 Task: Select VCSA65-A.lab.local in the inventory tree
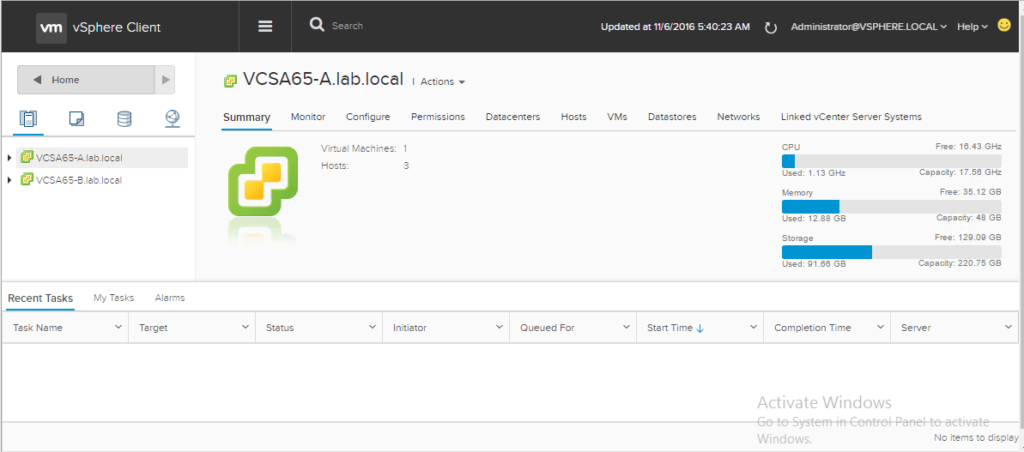pyautogui.click(x=79, y=157)
